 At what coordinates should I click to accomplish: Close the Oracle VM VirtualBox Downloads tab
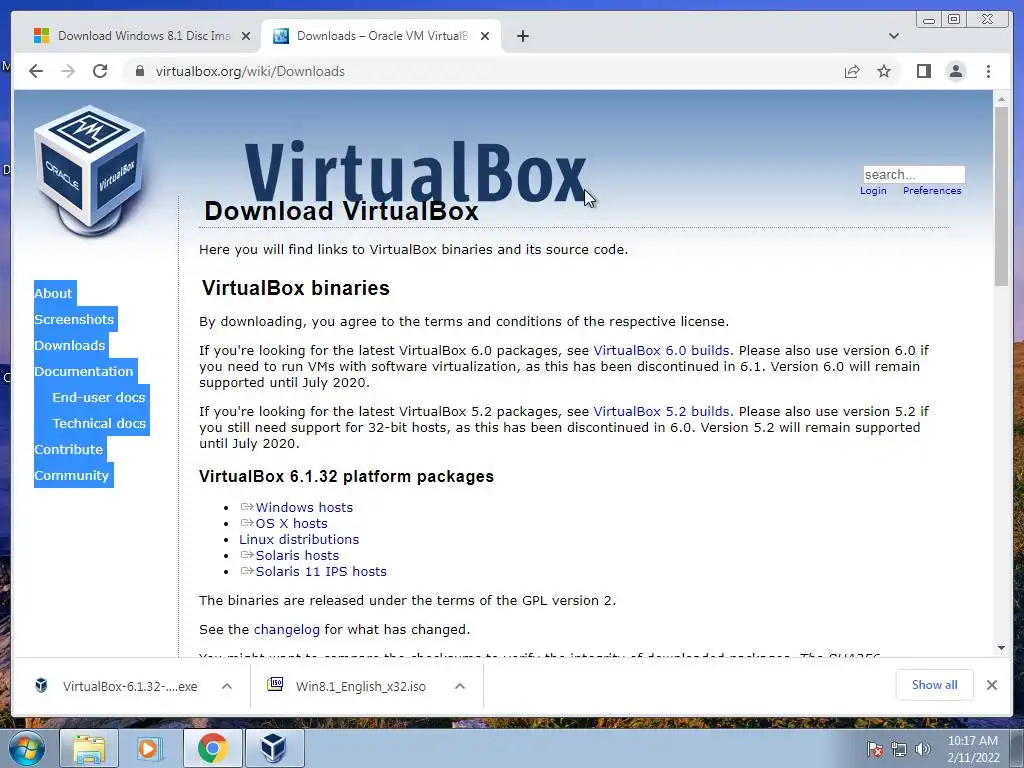tap(485, 36)
